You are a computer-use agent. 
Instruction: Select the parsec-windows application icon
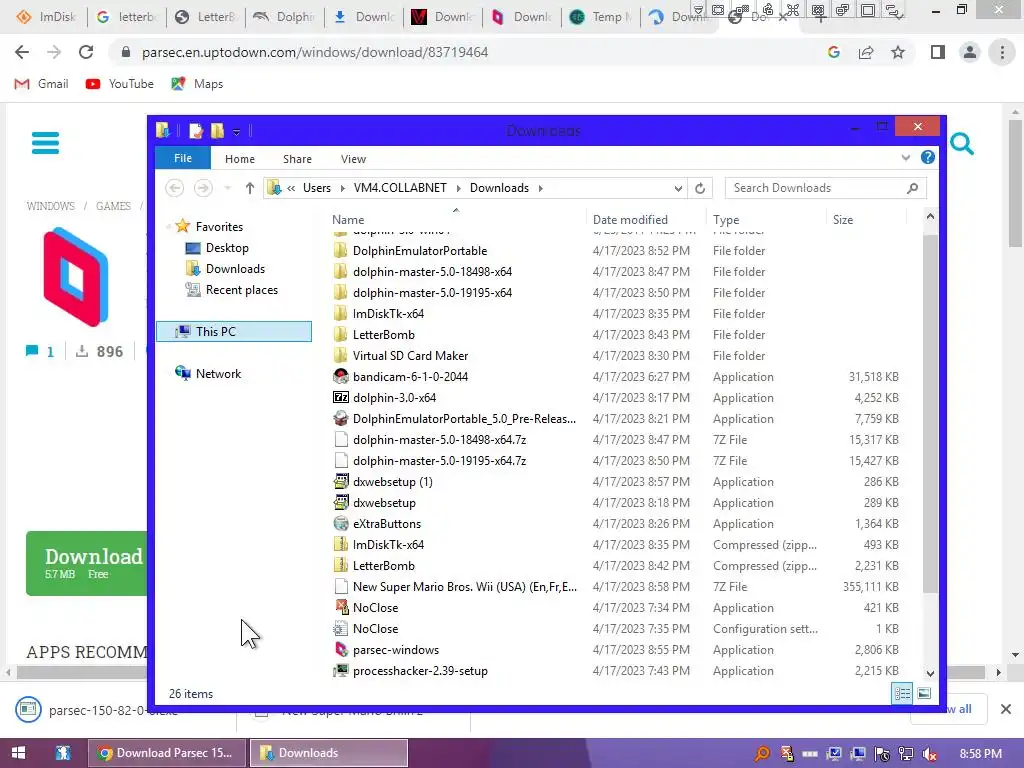coord(341,650)
